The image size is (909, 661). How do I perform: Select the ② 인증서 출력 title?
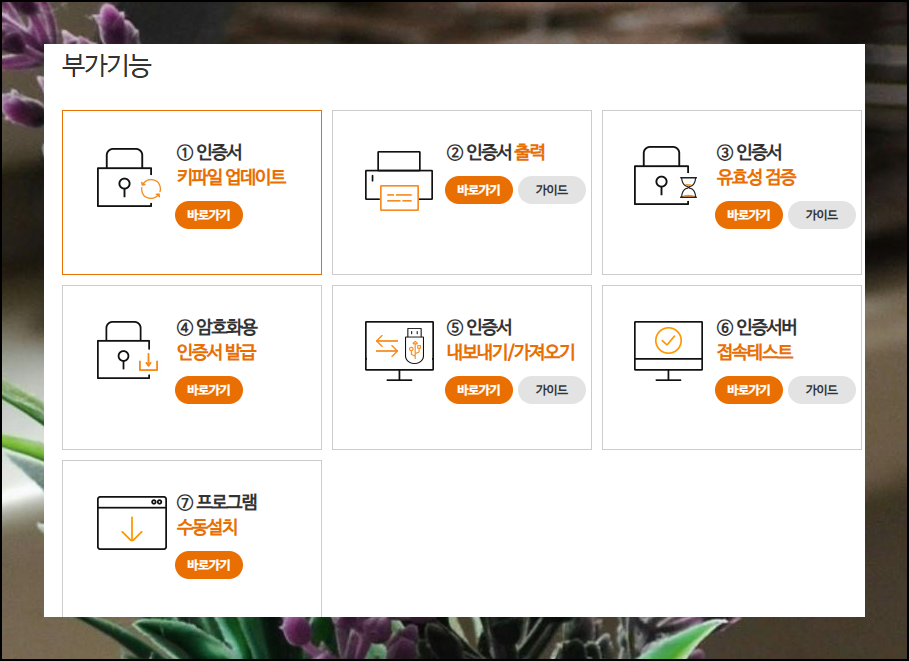496,152
